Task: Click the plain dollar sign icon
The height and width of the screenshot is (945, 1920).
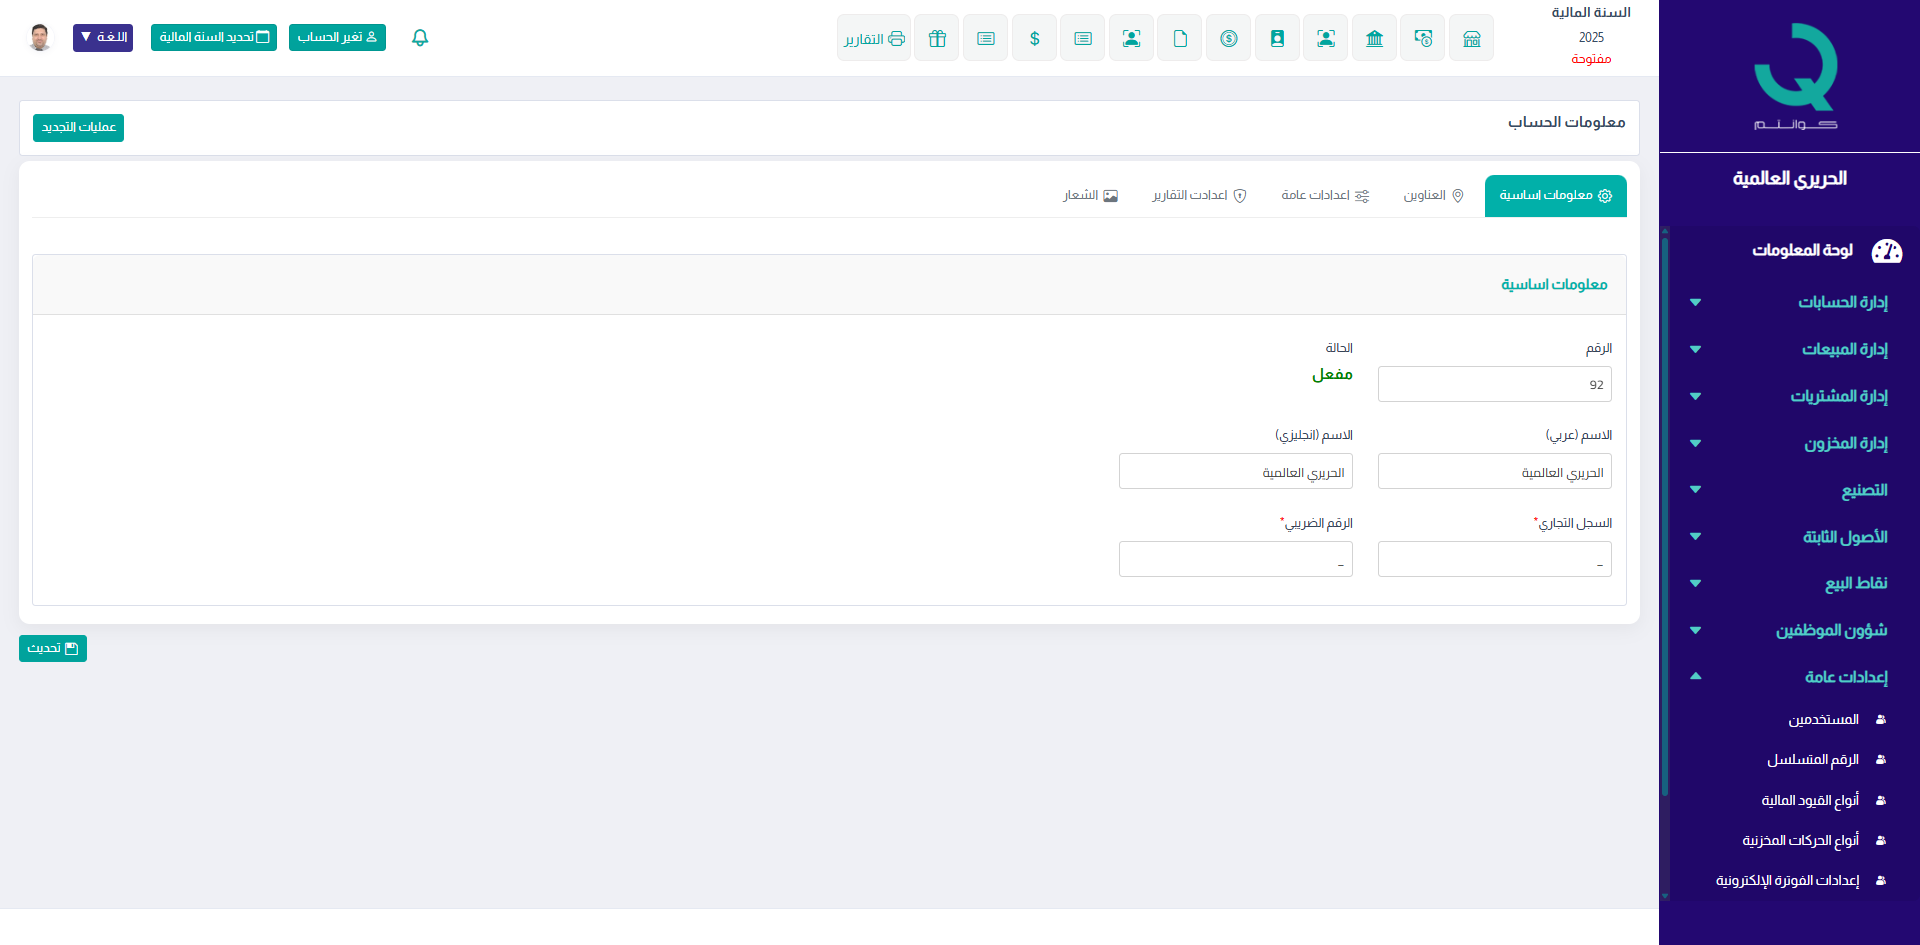Action: (x=1034, y=38)
